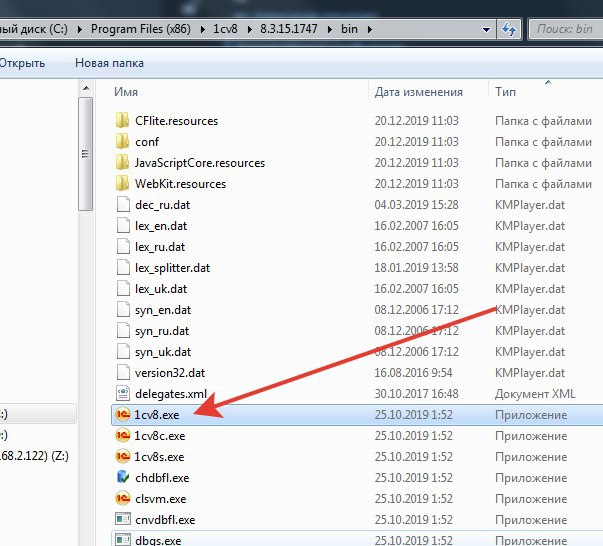Select the version32.dat file name

pyautogui.click(x=170, y=373)
